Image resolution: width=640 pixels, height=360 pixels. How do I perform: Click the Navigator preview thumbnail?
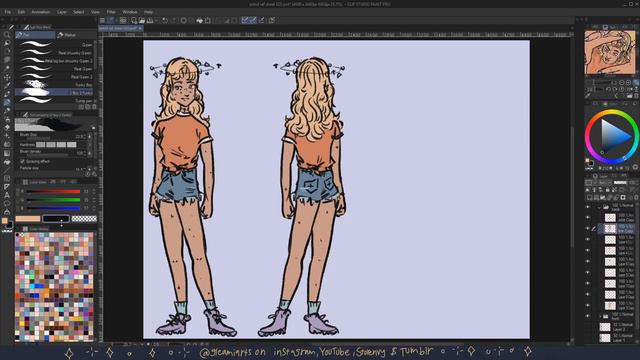[610, 52]
